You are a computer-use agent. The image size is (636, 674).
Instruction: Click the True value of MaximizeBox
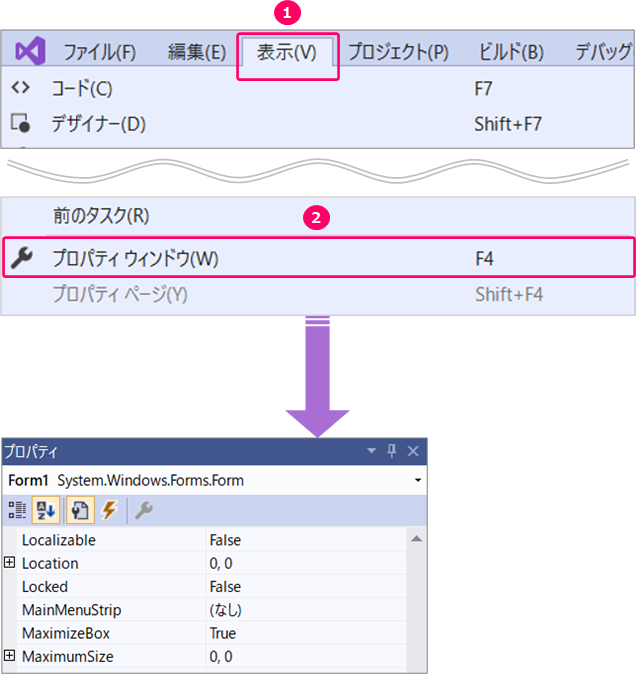[x=223, y=633]
